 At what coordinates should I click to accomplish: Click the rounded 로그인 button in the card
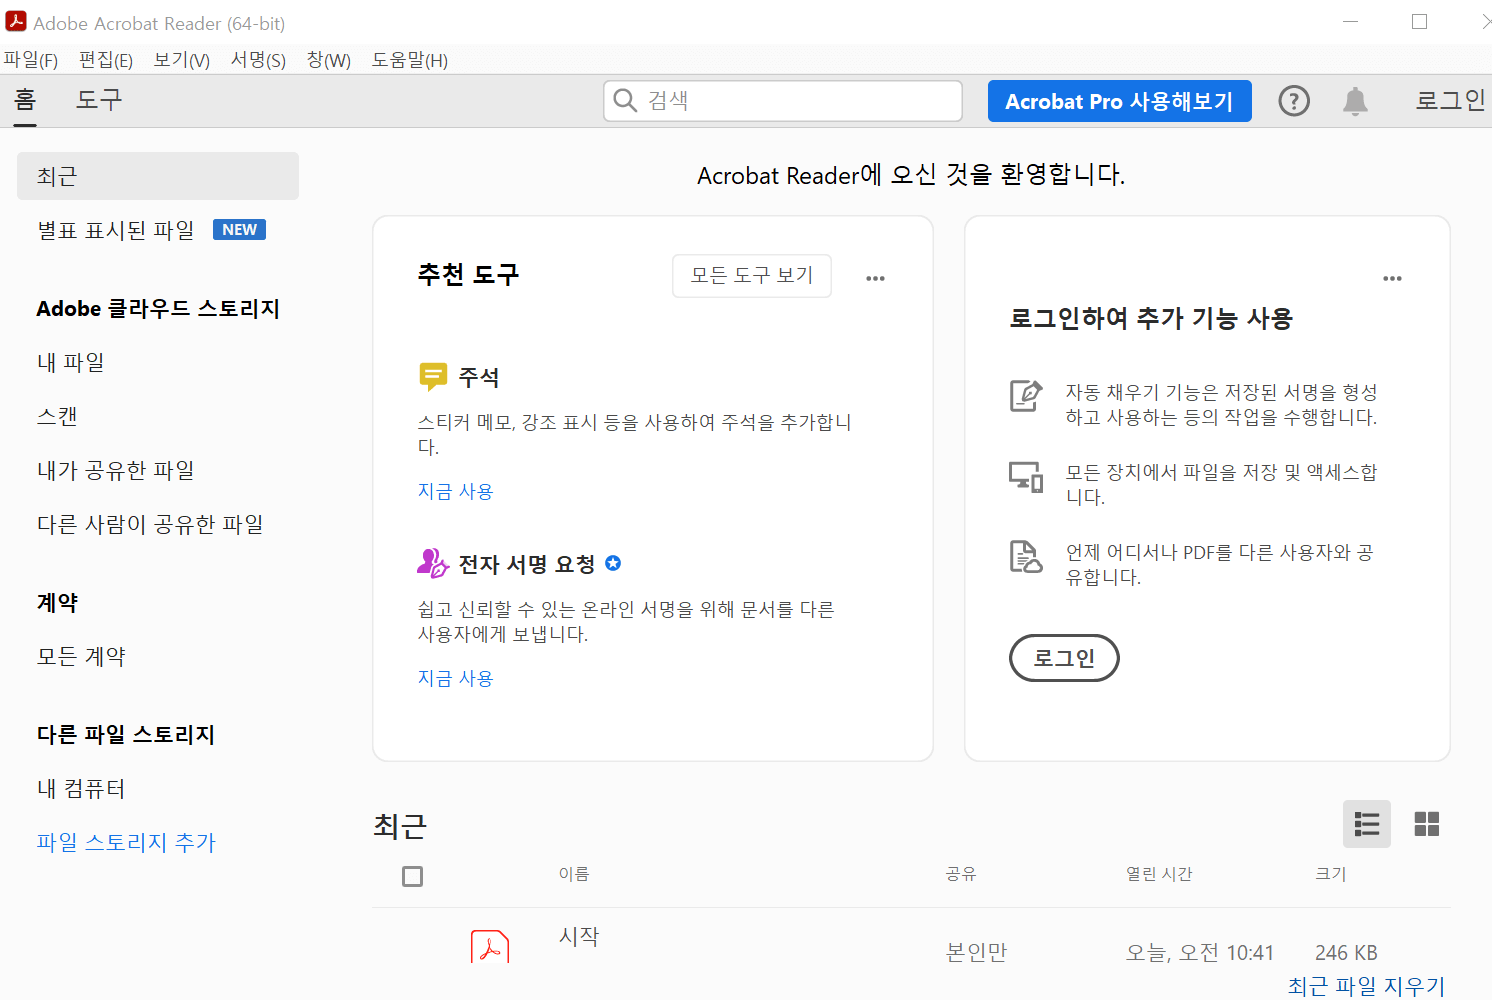(x=1064, y=658)
